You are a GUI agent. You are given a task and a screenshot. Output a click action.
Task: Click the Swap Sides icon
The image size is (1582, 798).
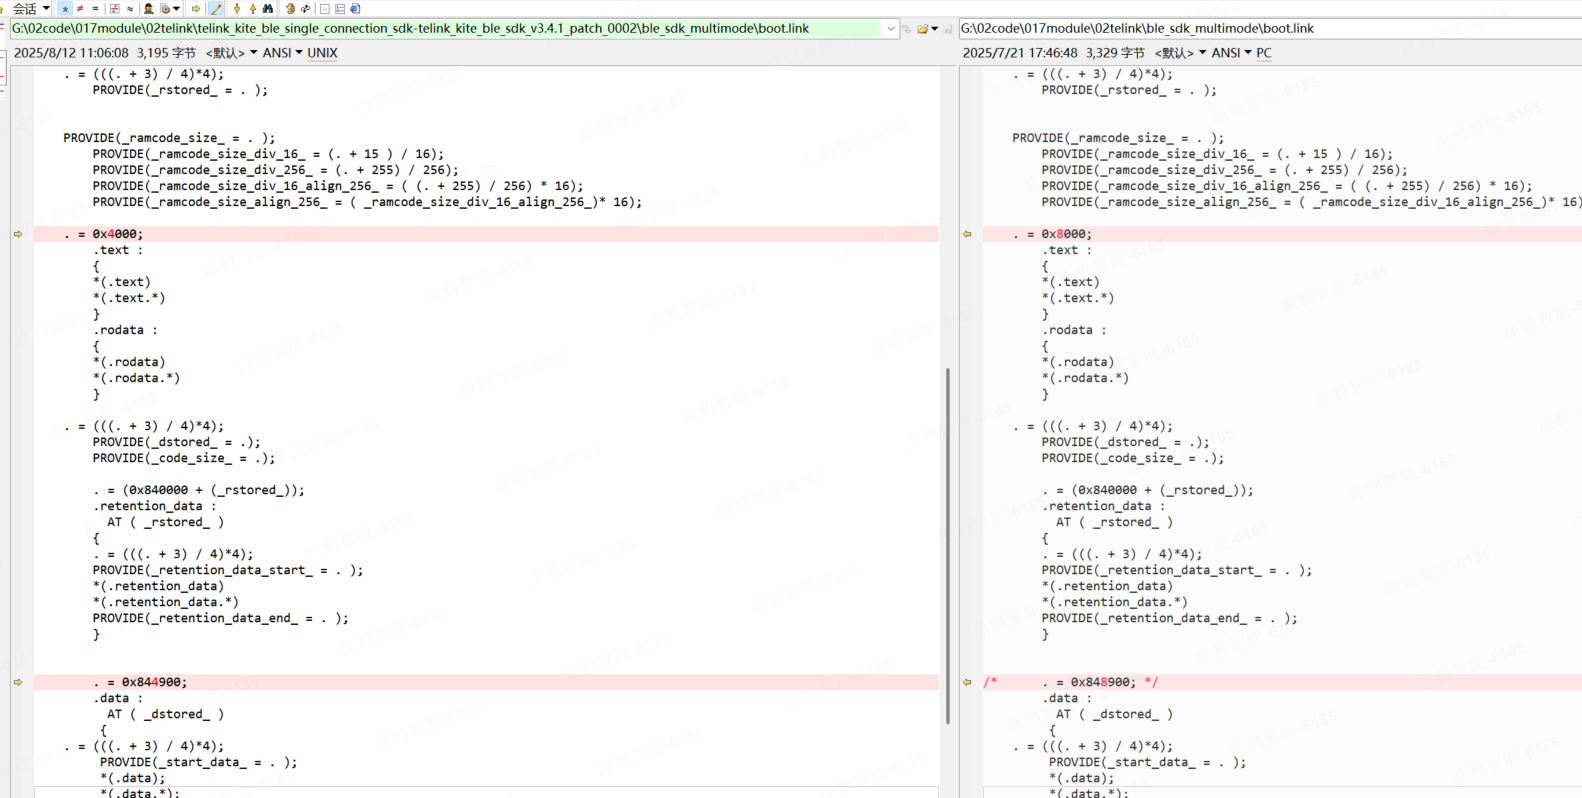point(306,8)
